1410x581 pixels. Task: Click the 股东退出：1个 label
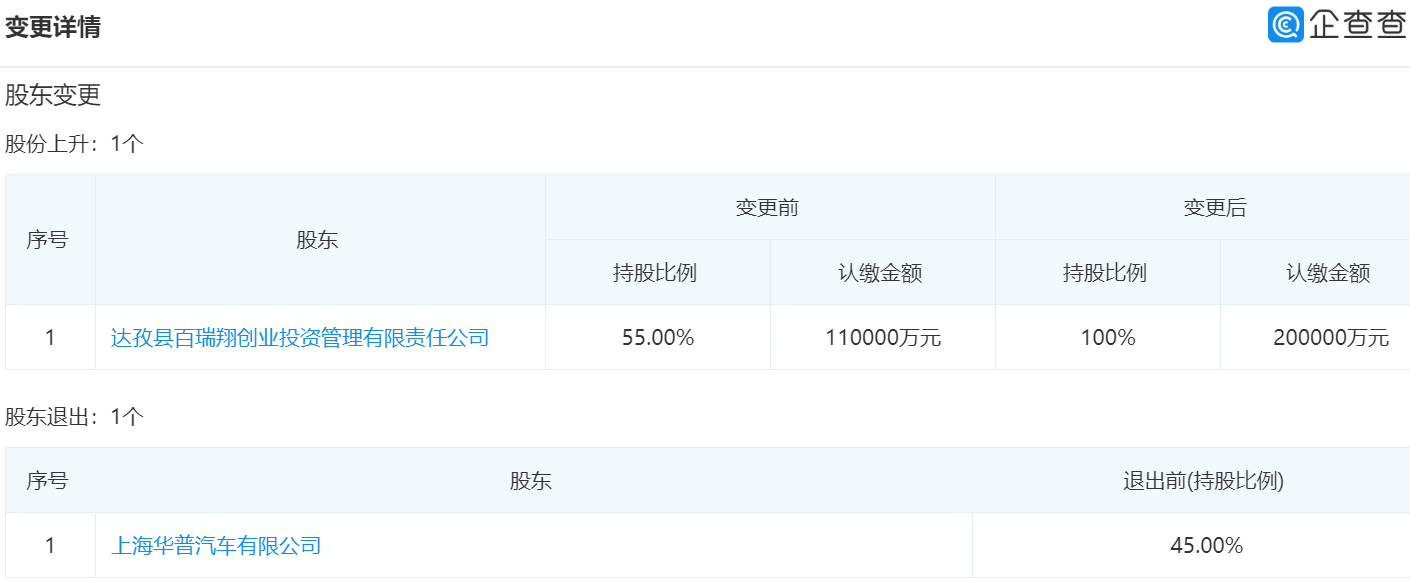pos(75,417)
